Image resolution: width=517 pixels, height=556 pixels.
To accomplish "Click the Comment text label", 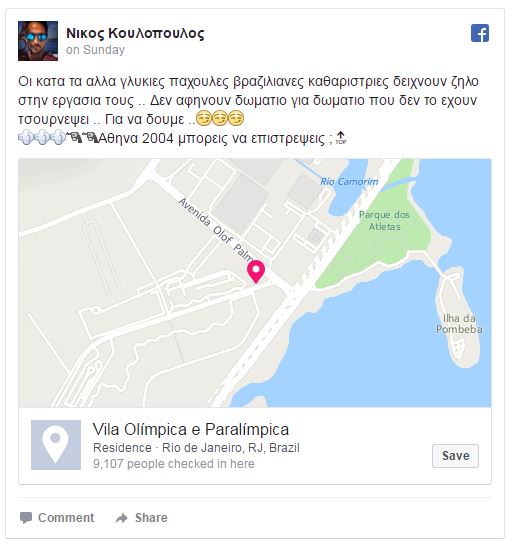I will pos(66,518).
